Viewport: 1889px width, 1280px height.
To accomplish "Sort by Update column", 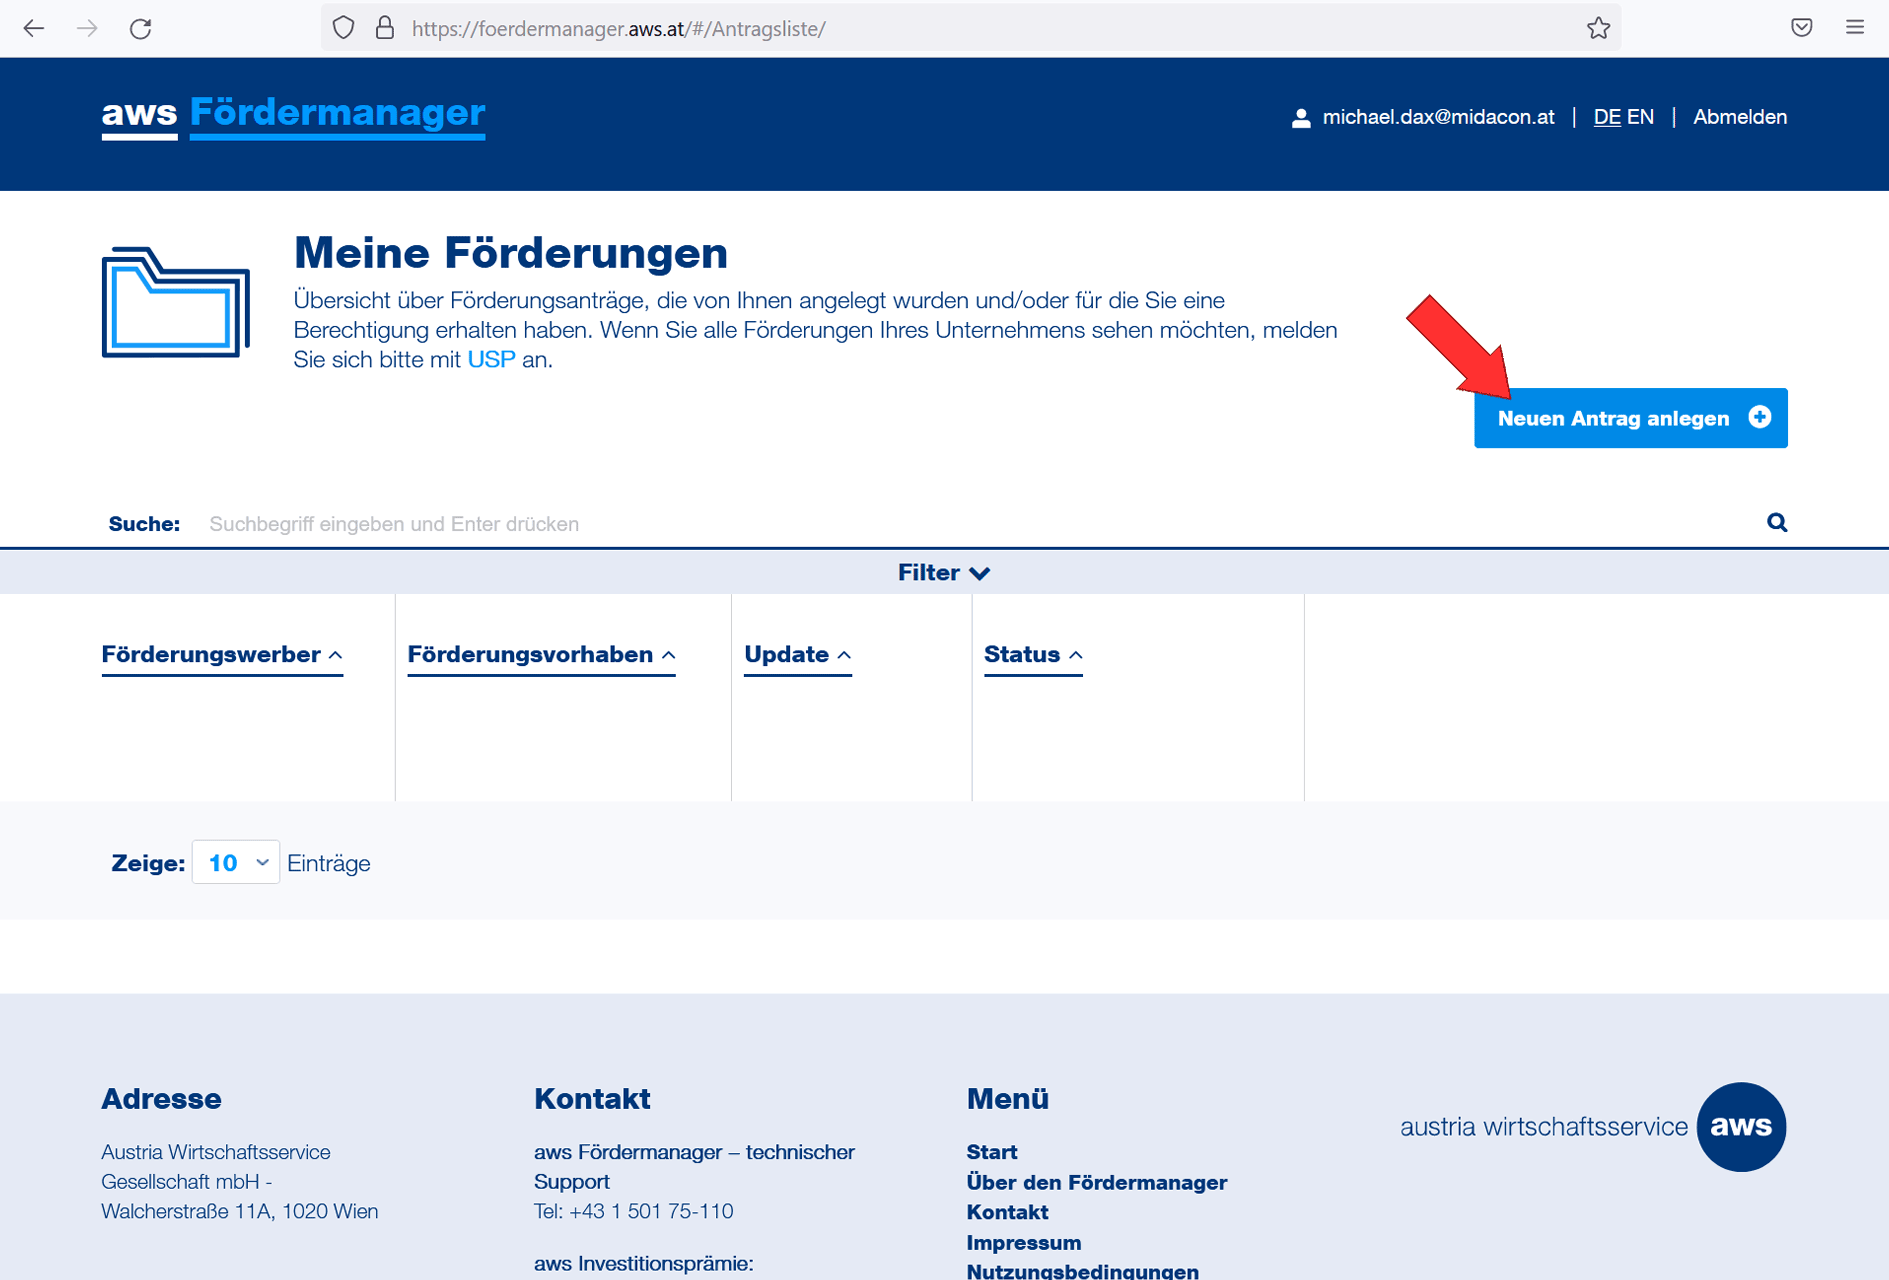I will pyautogui.click(x=797, y=654).
